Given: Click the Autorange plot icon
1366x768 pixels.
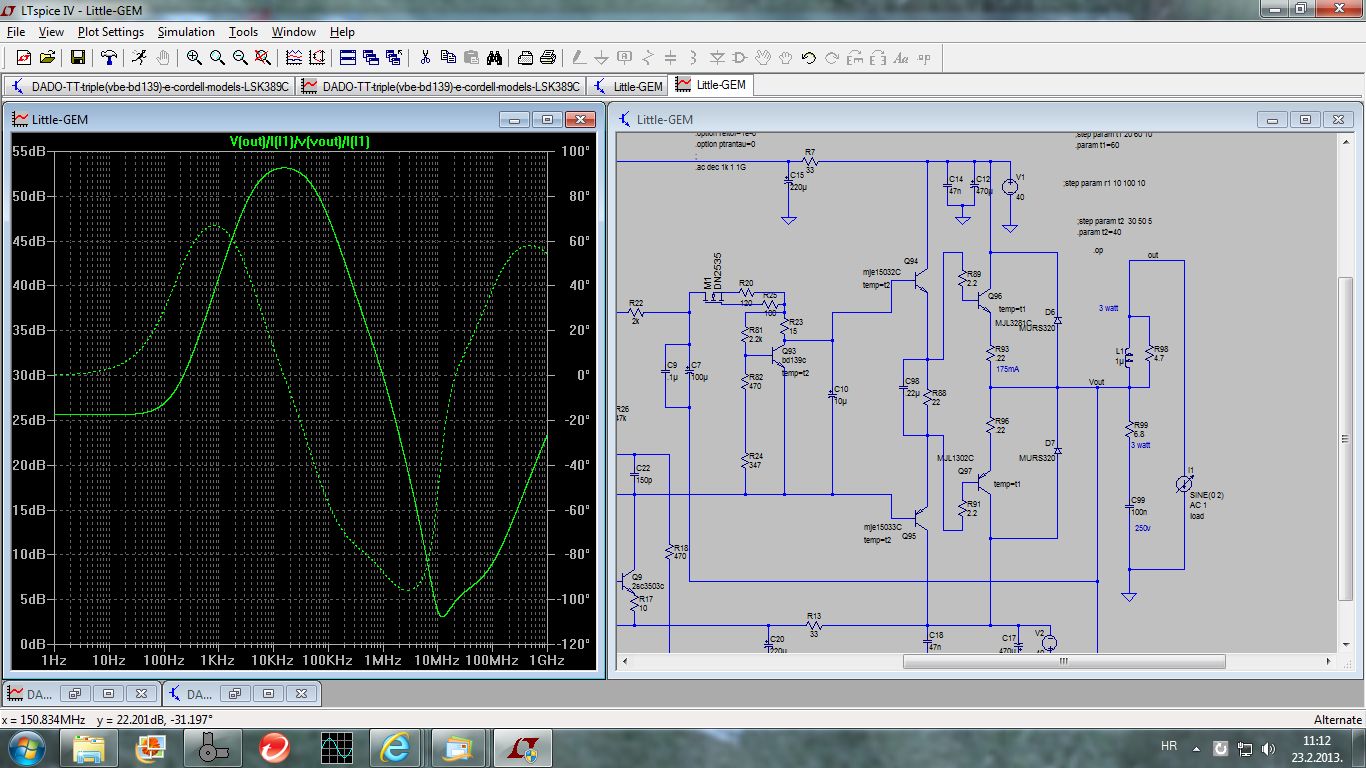Looking at the screenshot, I should [x=294, y=58].
